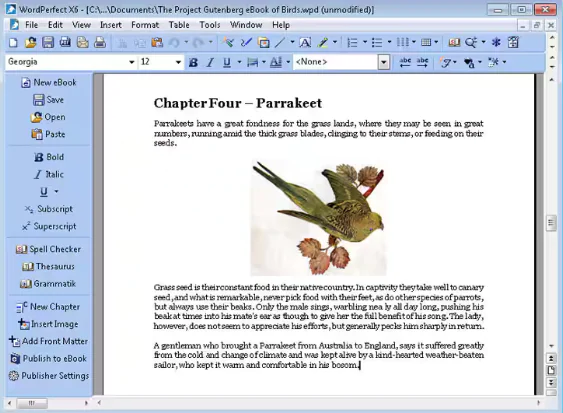
Task: Open the Help menu
Action: [281, 25]
